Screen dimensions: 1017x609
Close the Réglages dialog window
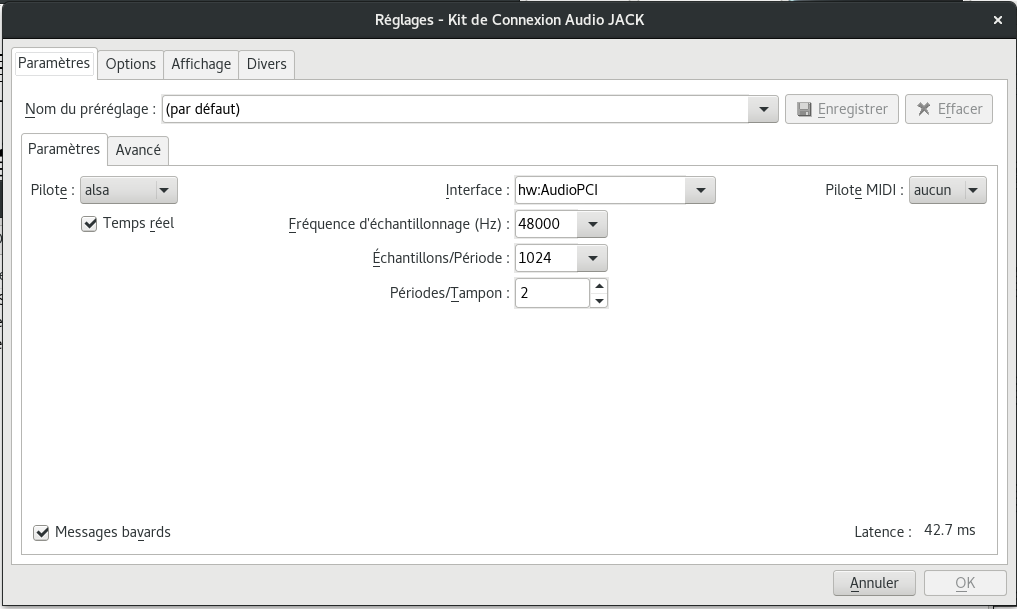click(998, 20)
